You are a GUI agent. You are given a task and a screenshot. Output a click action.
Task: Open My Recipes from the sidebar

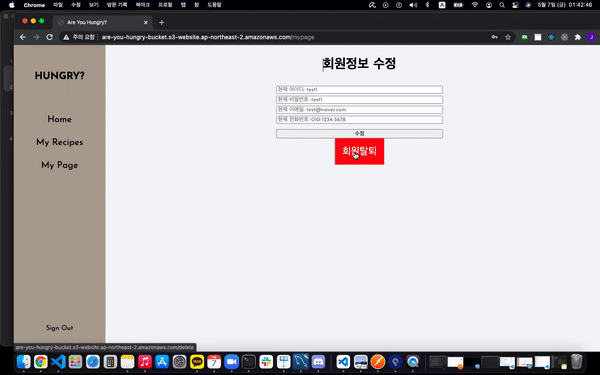click(59, 142)
